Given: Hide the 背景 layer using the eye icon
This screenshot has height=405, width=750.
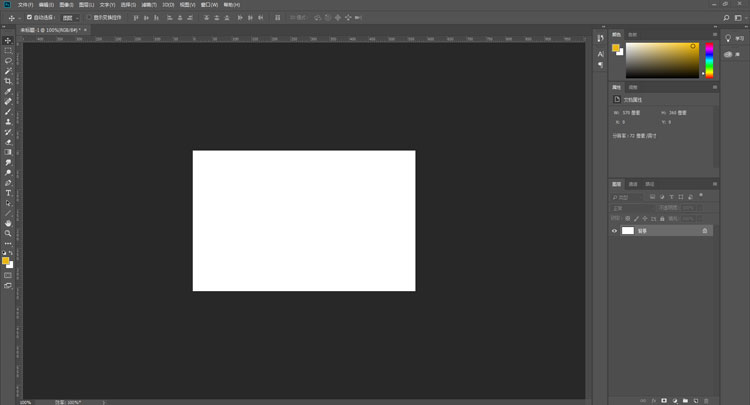Looking at the screenshot, I should click(x=615, y=230).
